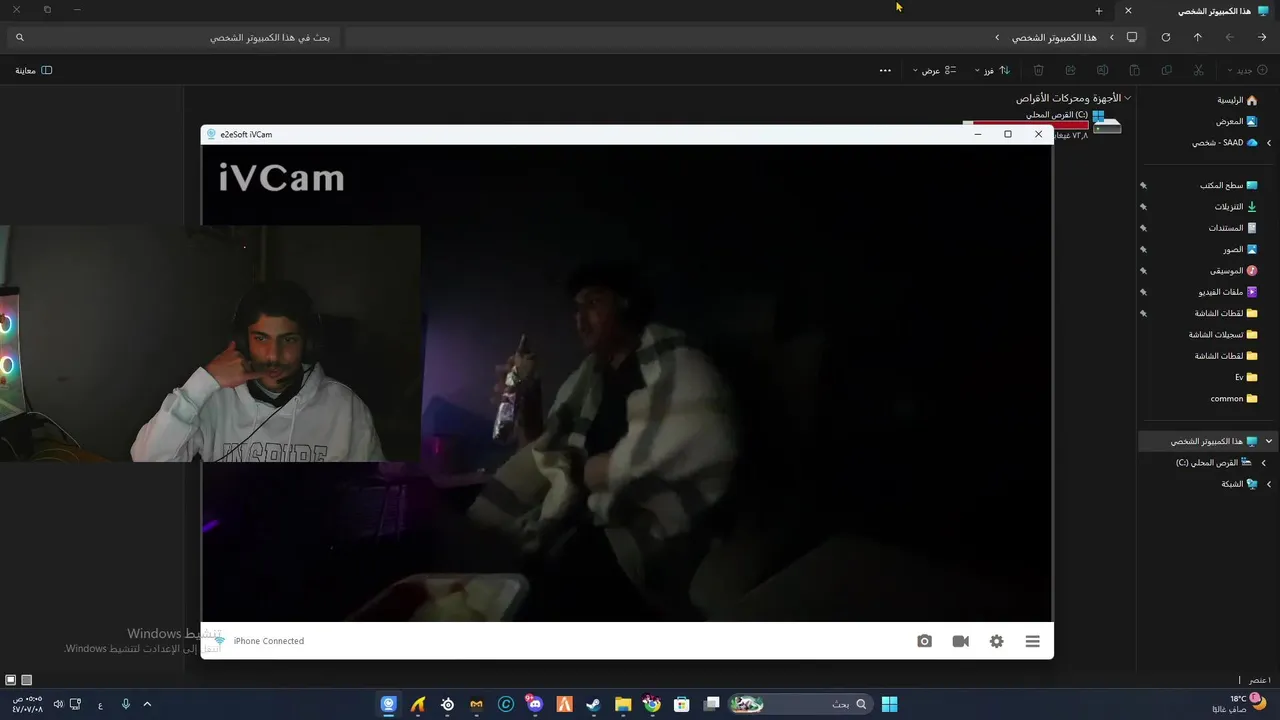
Task: Open Steam from the taskbar
Action: (593, 704)
